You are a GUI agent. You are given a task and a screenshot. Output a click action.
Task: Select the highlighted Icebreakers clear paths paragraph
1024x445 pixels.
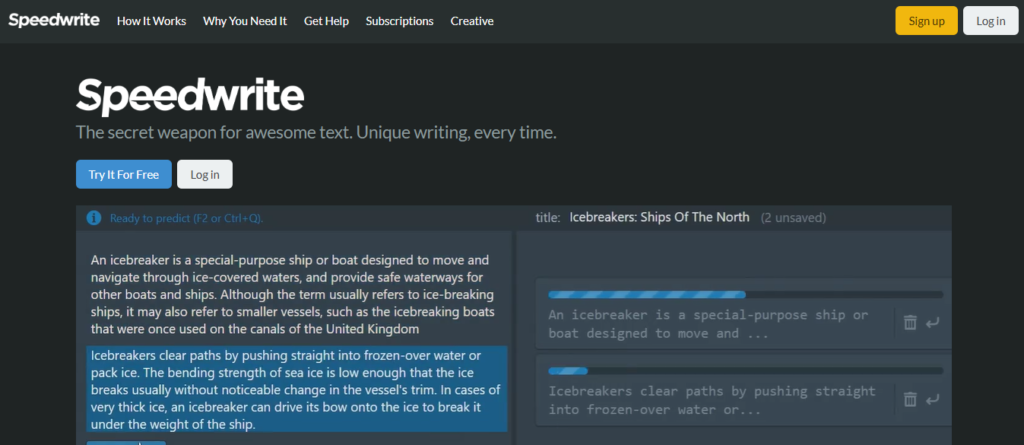[x=296, y=389]
